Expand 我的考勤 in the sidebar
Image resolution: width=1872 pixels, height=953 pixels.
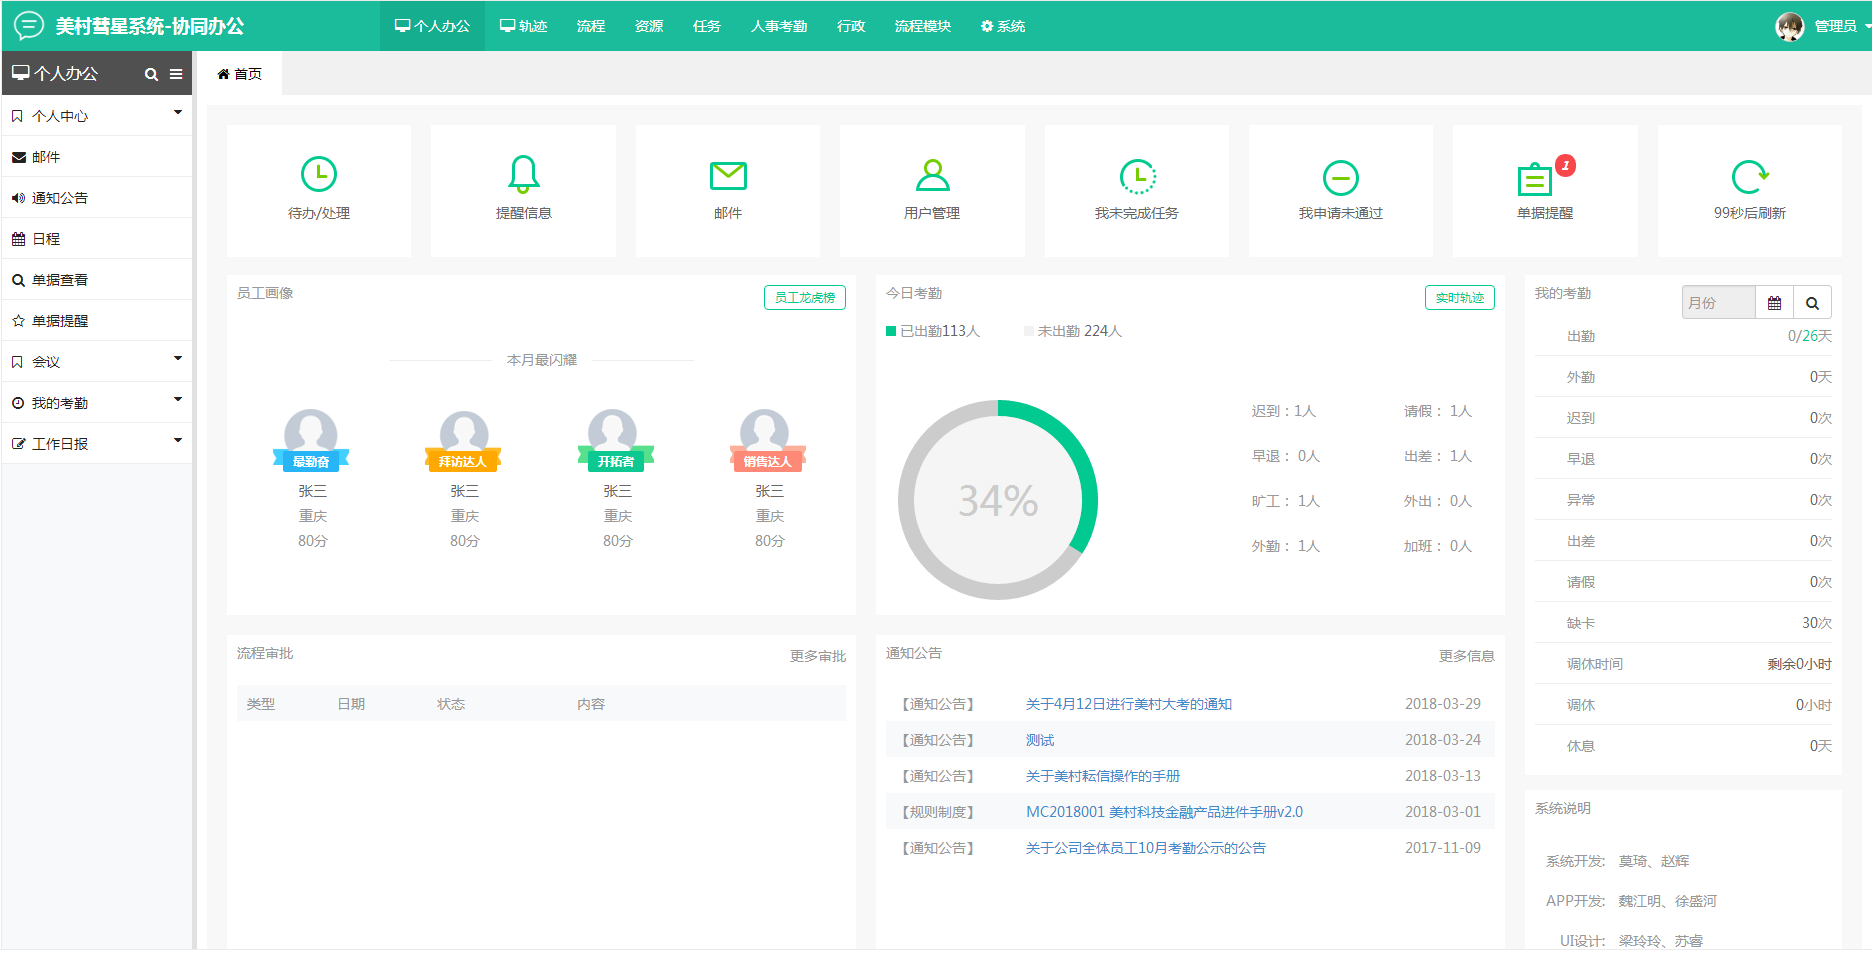97,403
